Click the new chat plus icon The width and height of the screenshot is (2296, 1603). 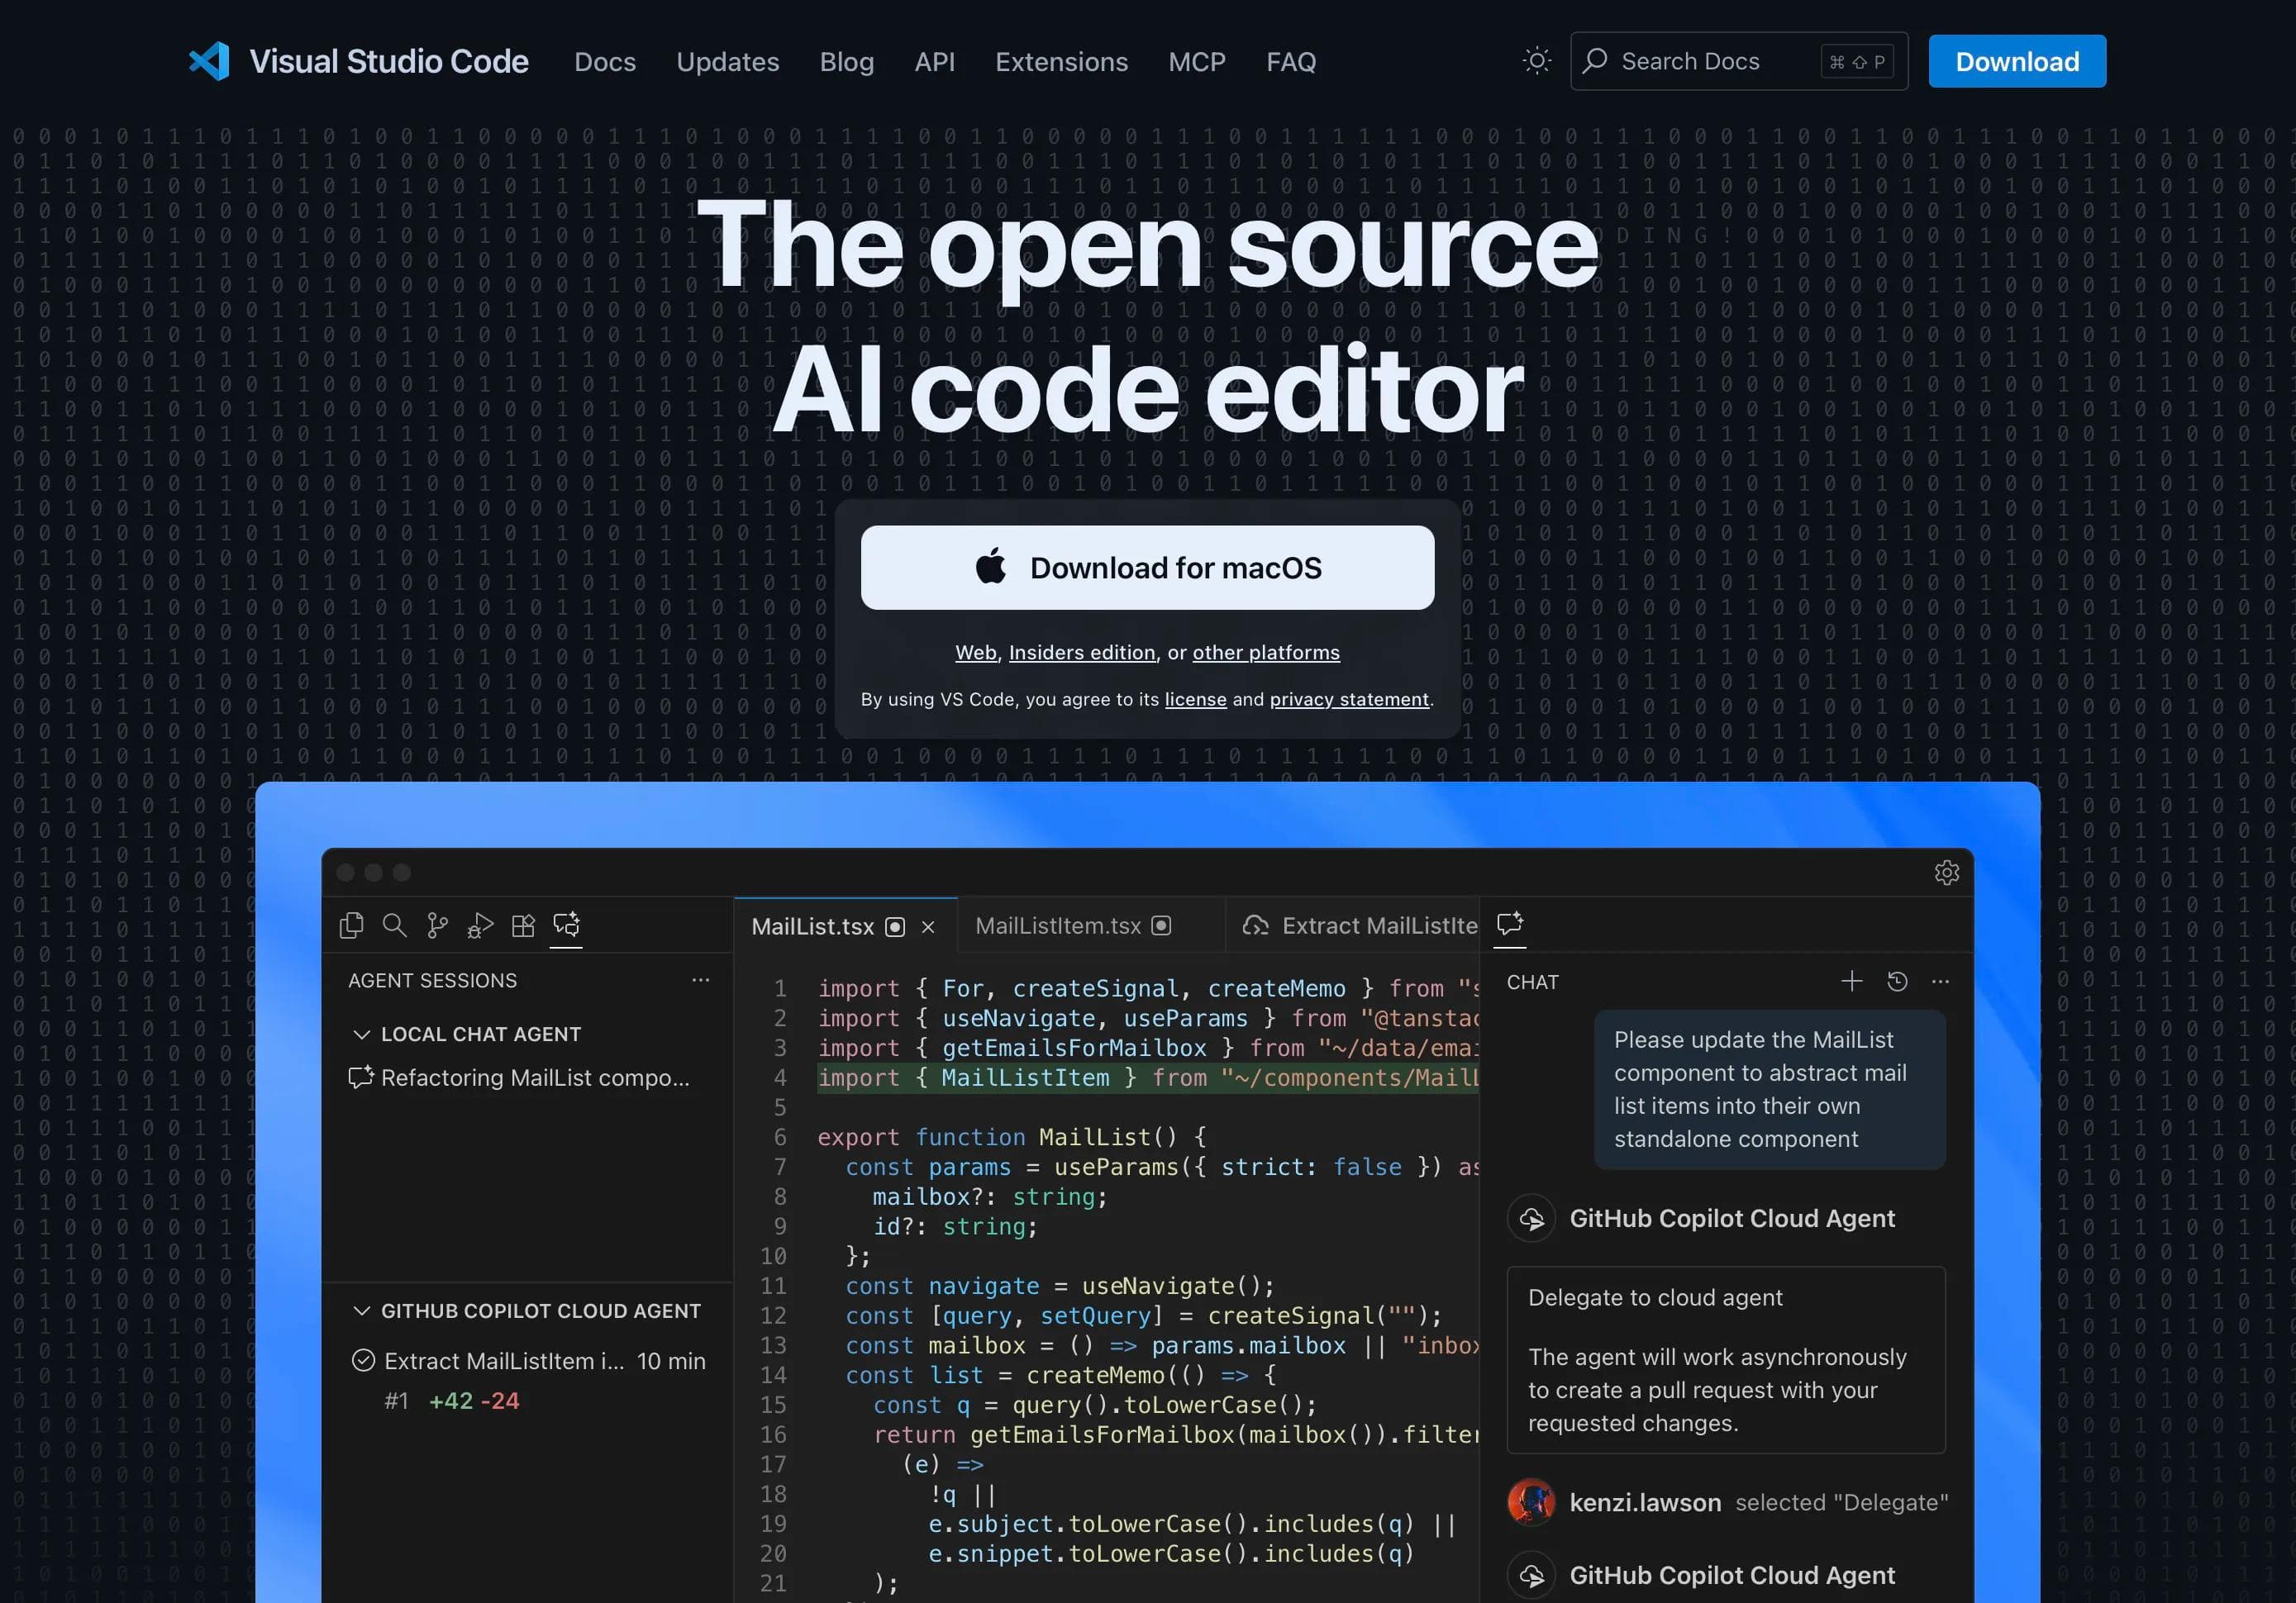tap(1851, 981)
